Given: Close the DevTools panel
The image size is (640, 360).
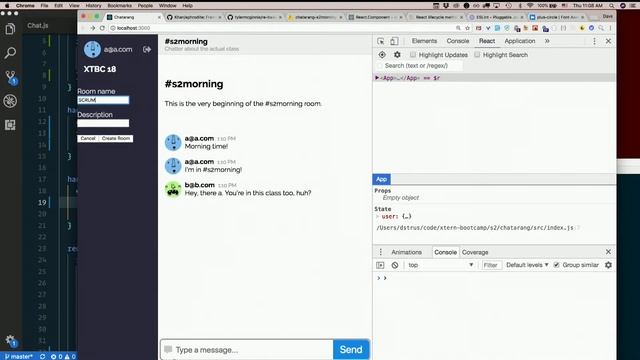Looking at the screenshot, I should coord(608,41).
